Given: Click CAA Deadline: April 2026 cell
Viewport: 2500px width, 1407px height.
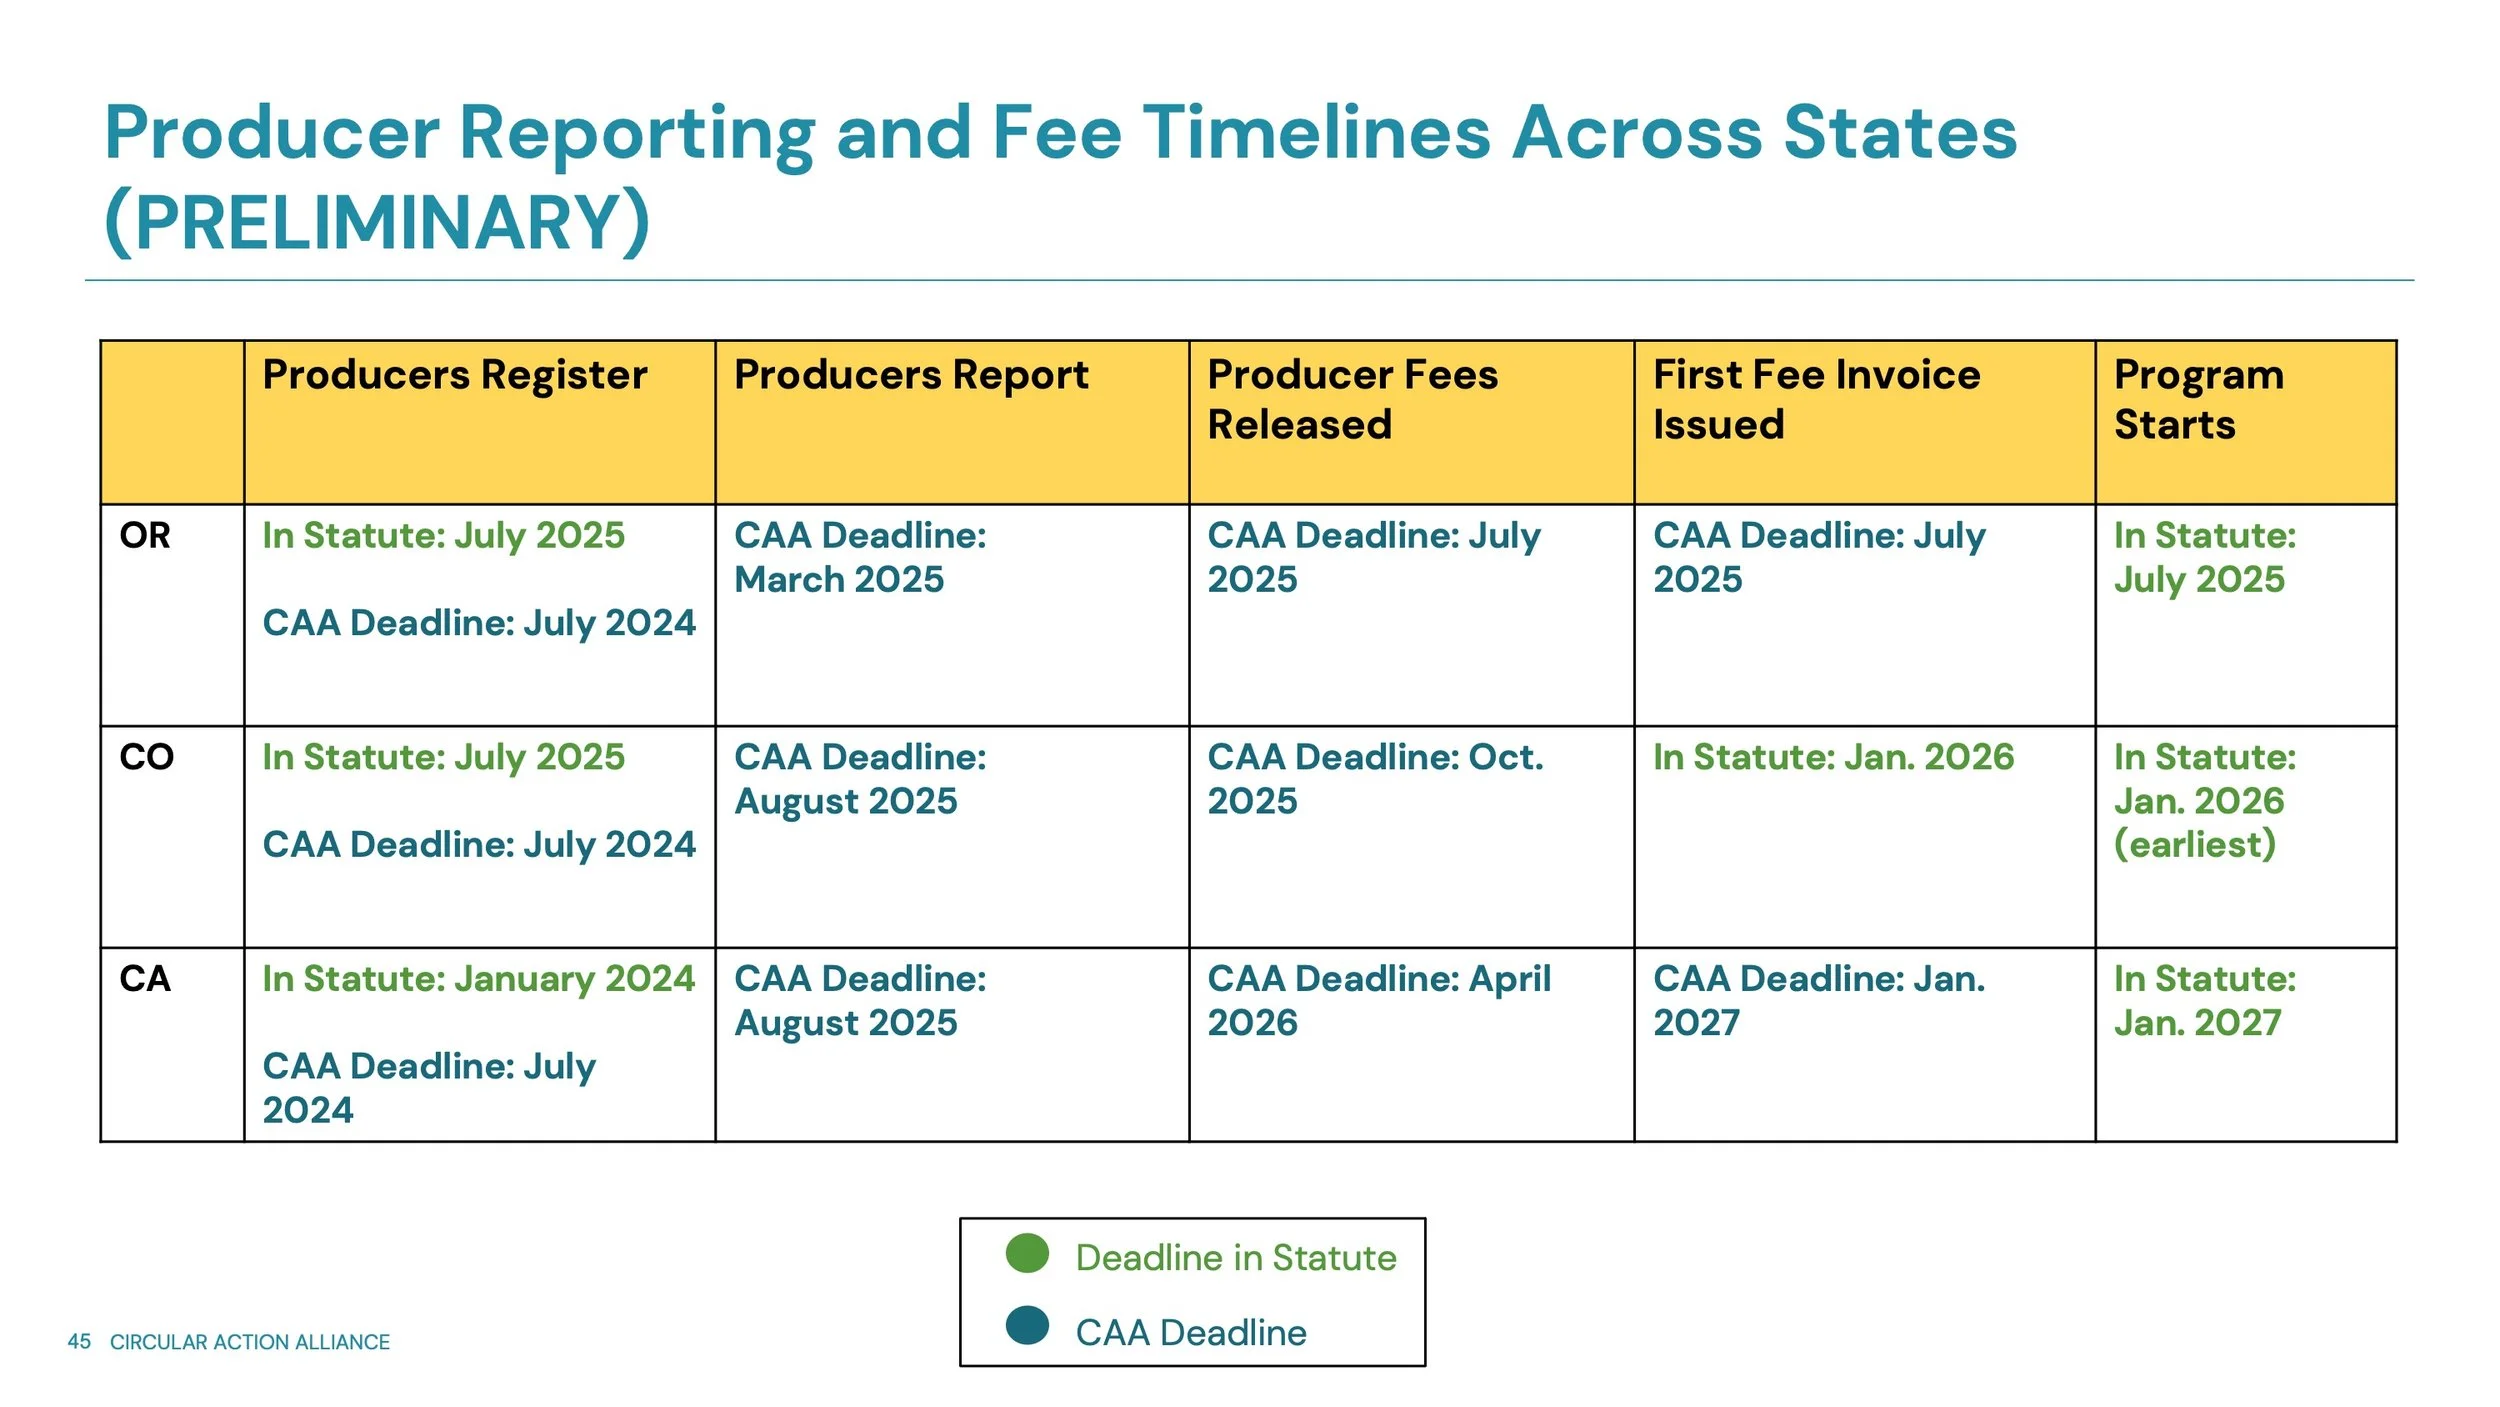Looking at the screenshot, I should (1379, 1000).
